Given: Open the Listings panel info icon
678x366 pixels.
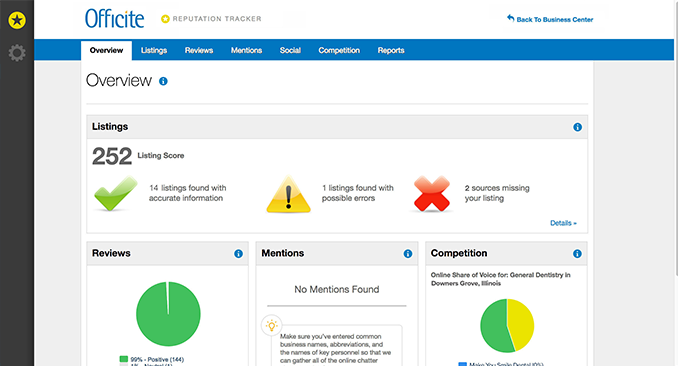Looking at the screenshot, I should click(577, 127).
